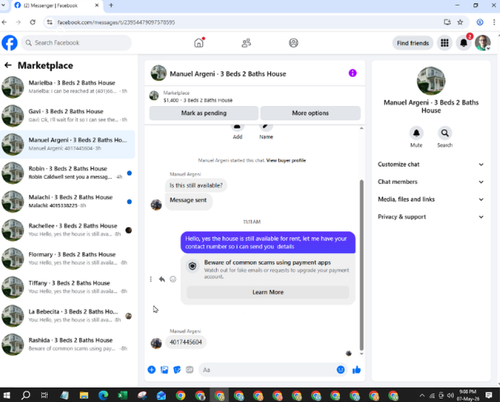Click the chat scrollbar
Image resolution: width=500 pixels, height=402 pixels.
click(362, 265)
